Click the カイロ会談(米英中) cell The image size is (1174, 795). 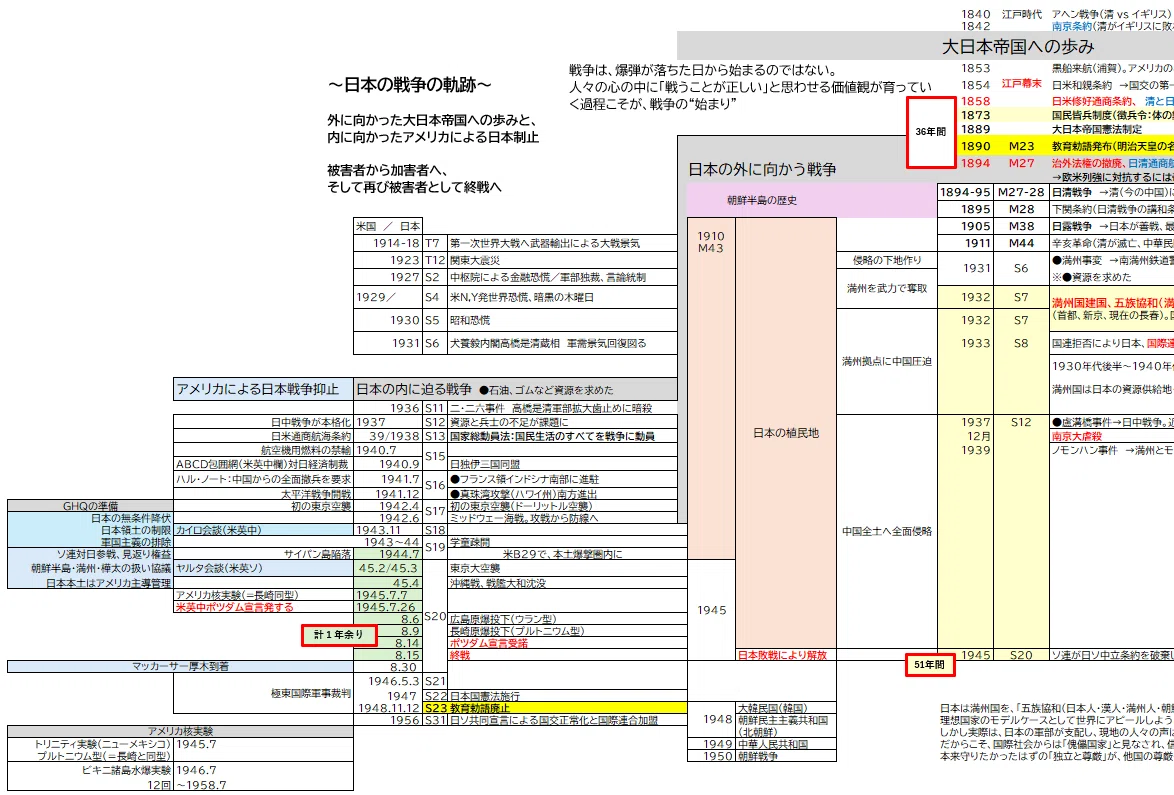(263, 530)
